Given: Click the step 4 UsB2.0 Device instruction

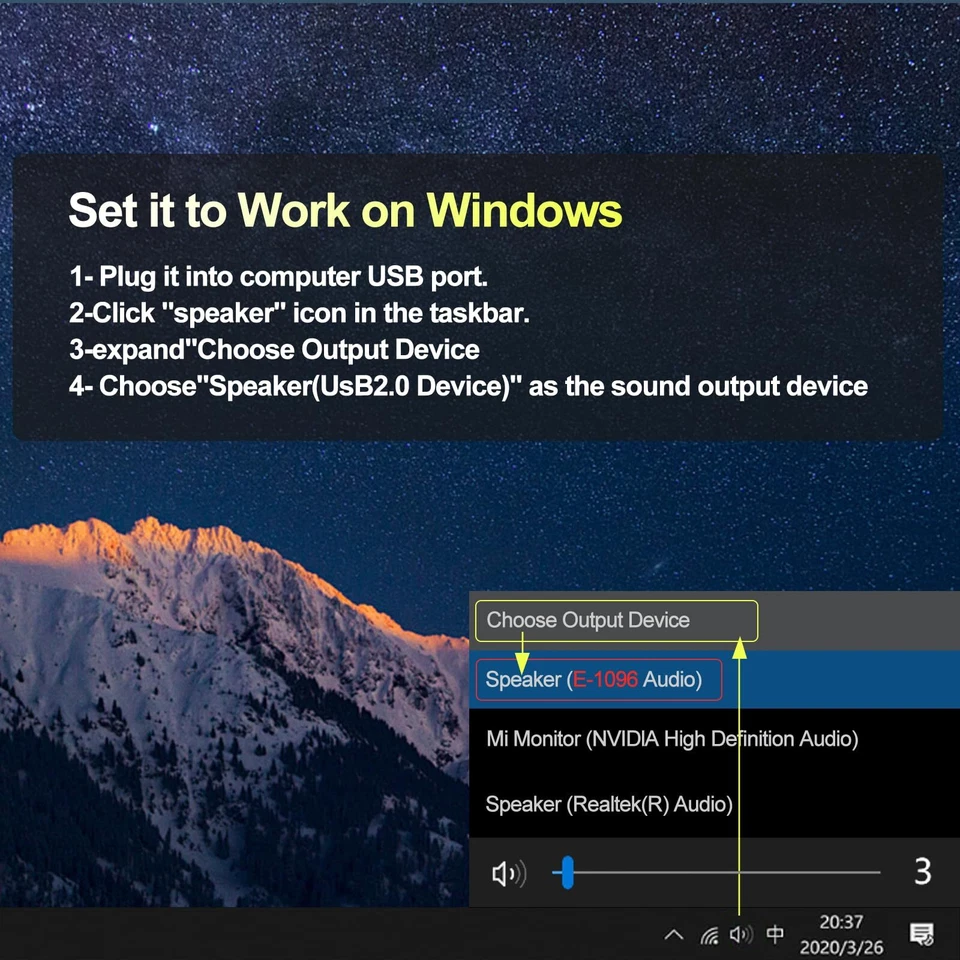Looking at the screenshot, I should coord(468,386).
